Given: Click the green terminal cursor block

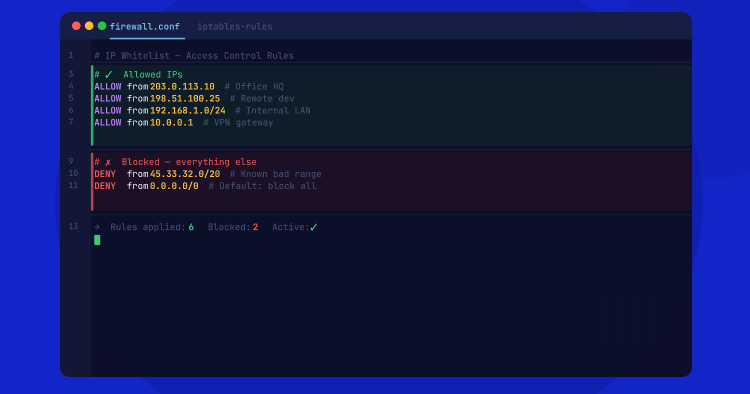Looking at the screenshot, I should pos(97,240).
